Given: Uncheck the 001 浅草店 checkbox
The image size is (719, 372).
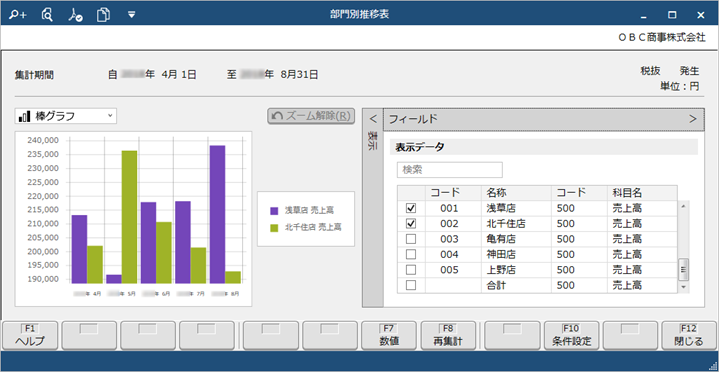Looking at the screenshot, I should (411, 208).
